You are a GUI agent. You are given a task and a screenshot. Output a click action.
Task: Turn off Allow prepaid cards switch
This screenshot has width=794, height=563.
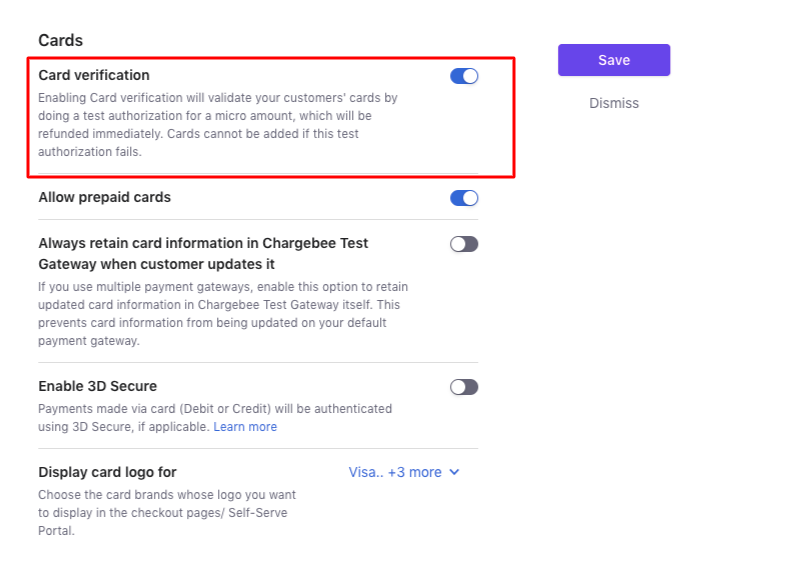pos(464,198)
